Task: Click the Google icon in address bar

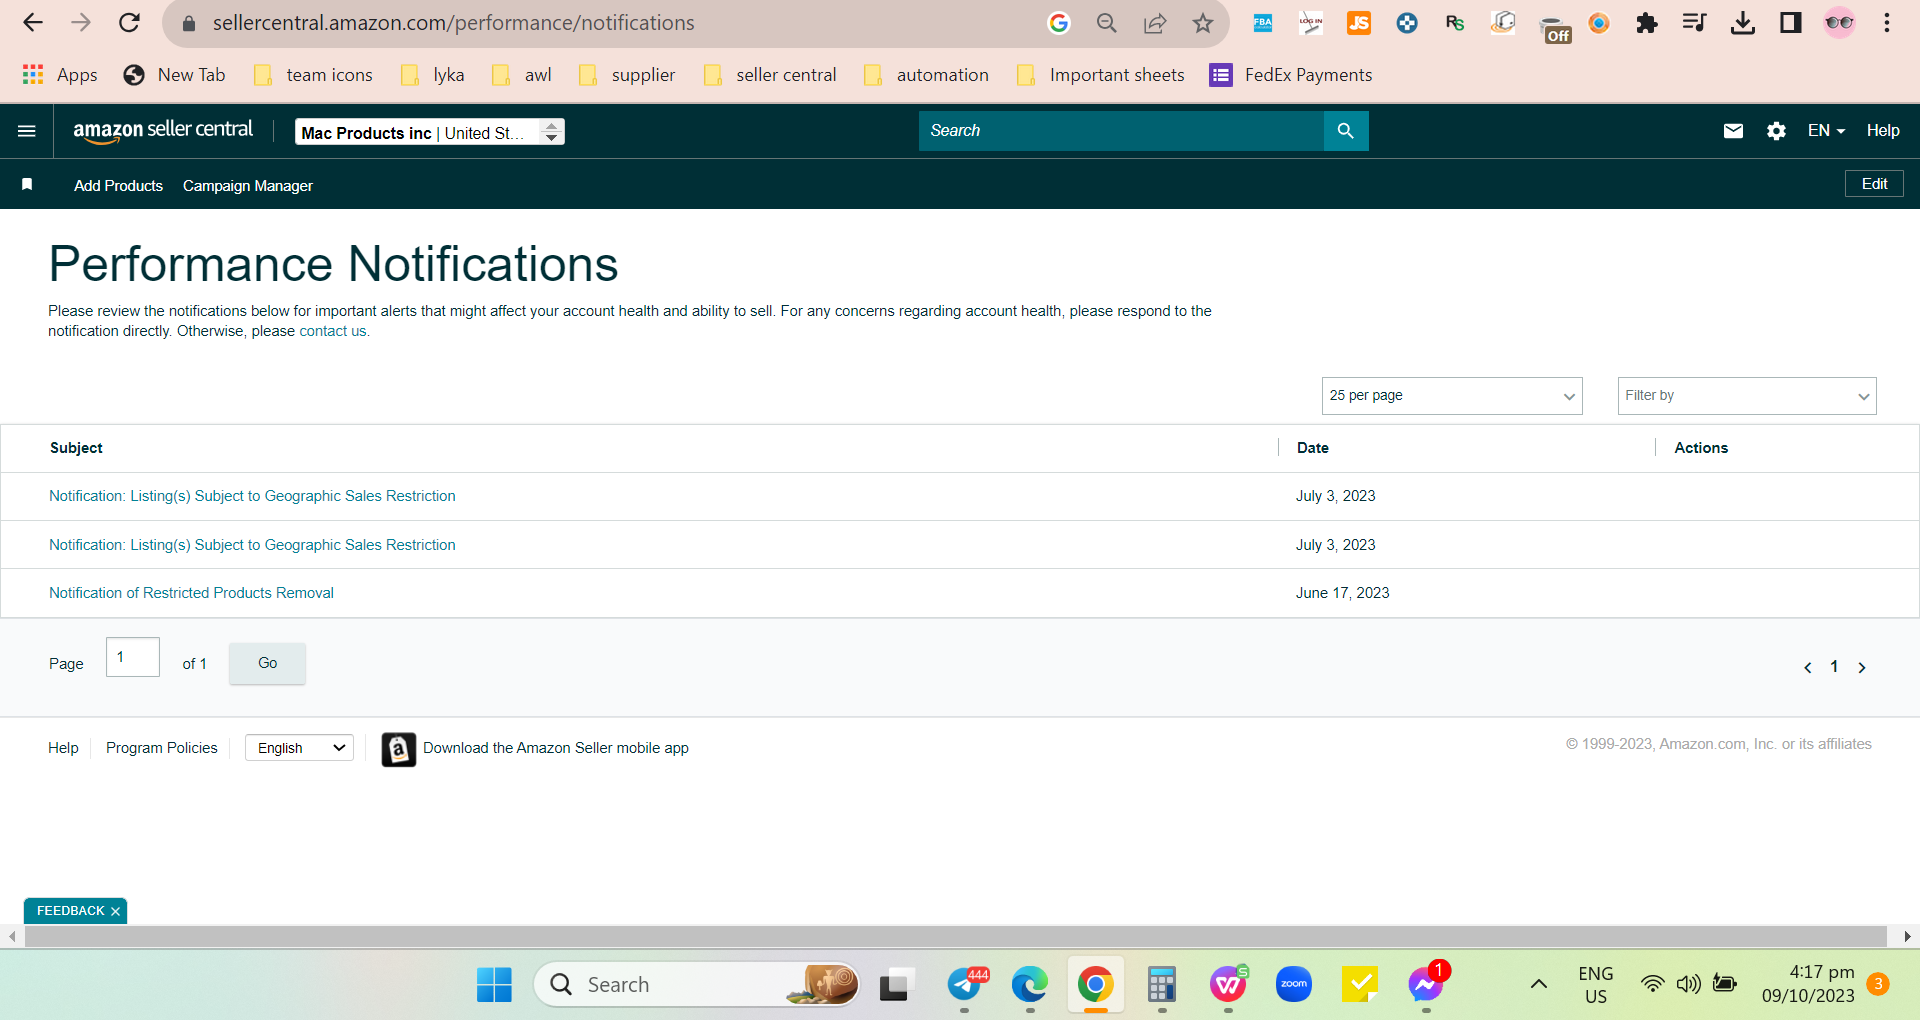Action: point(1059,23)
